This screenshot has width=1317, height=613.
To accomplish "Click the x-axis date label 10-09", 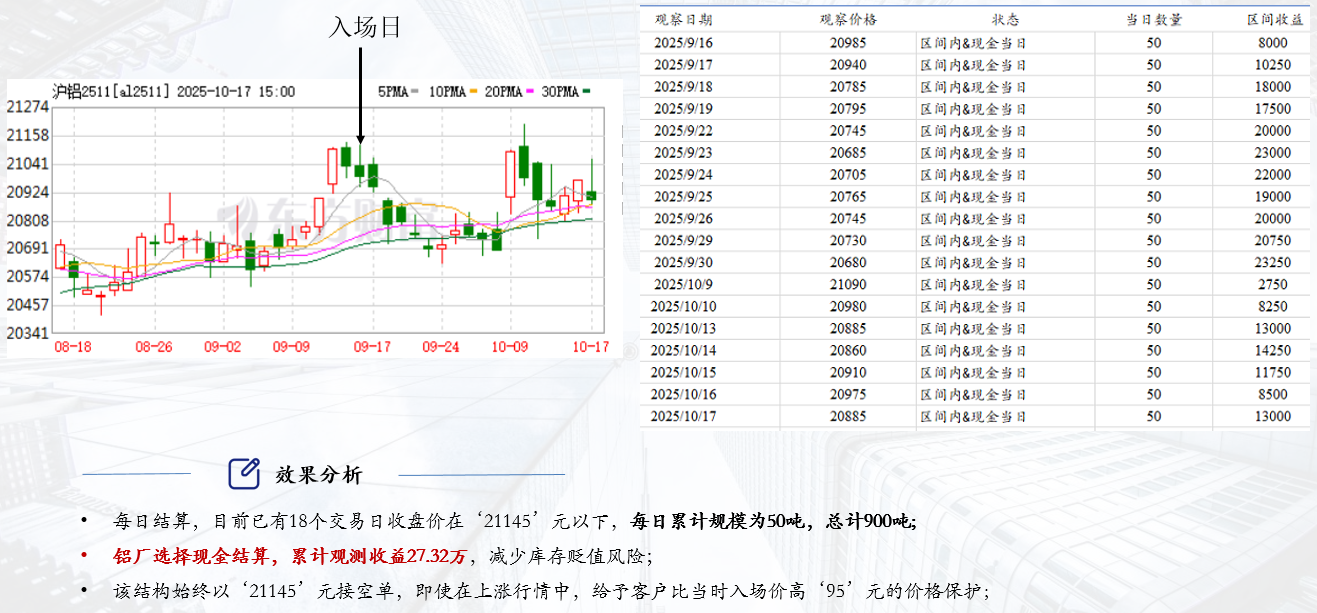I will (x=510, y=347).
